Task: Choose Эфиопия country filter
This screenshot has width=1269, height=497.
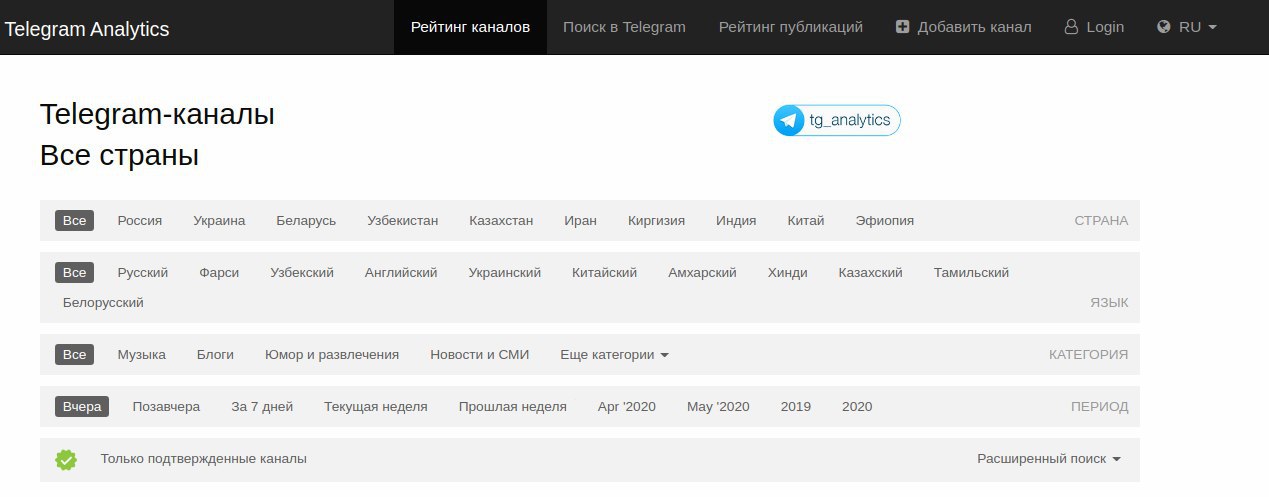Action: click(x=885, y=220)
